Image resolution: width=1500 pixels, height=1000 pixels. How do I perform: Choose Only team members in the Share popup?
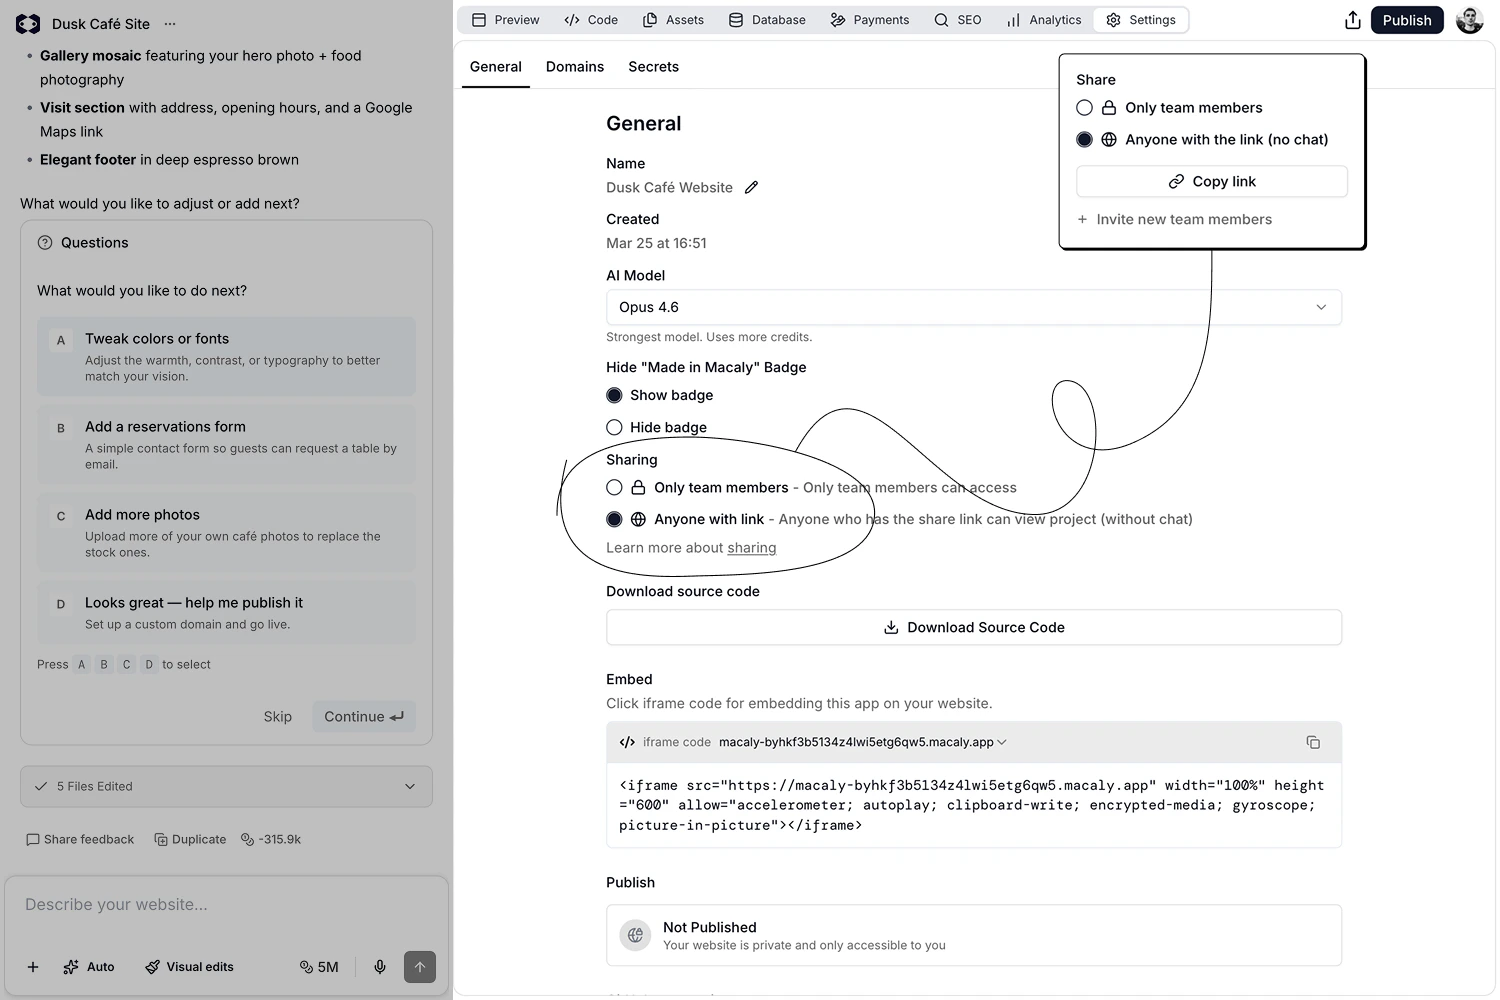1084,107
